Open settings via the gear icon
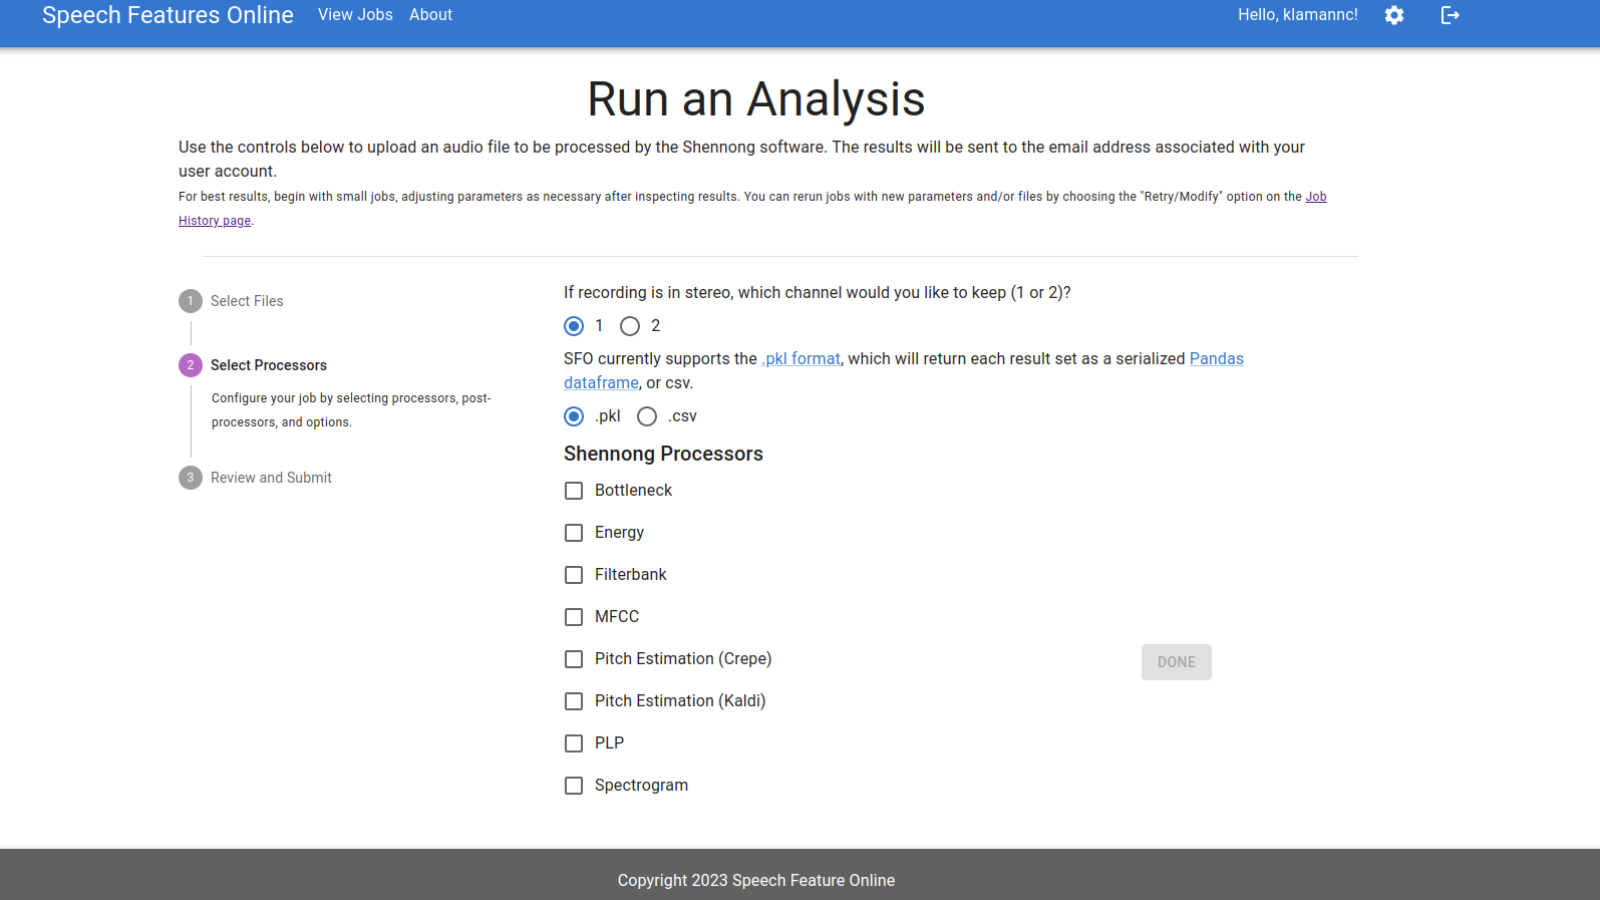Viewport: 1600px width, 900px height. point(1394,15)
